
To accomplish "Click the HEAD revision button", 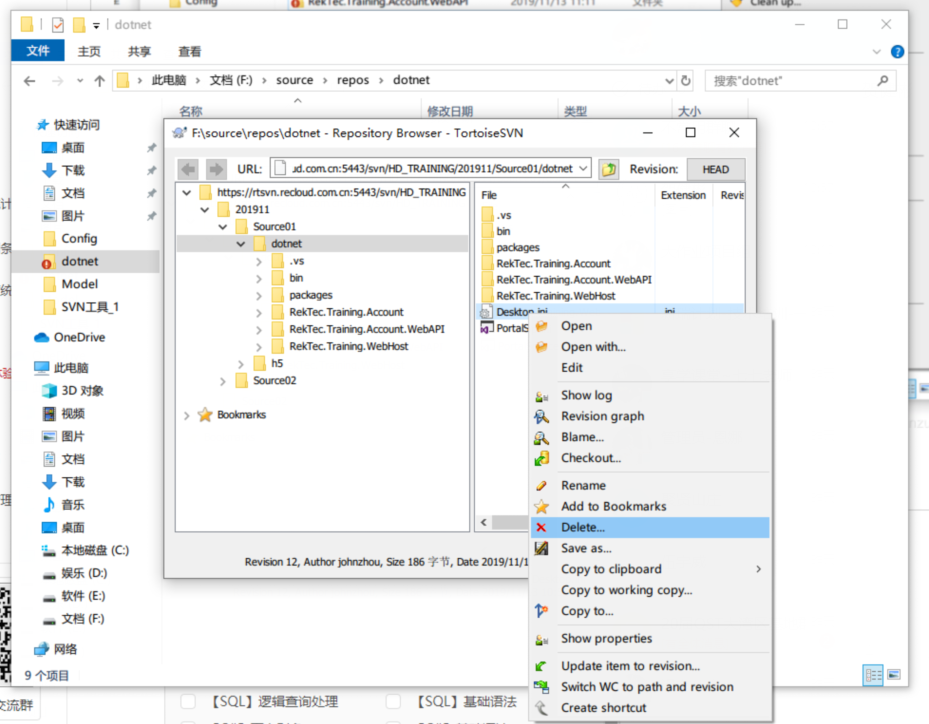I will [716, 169].
